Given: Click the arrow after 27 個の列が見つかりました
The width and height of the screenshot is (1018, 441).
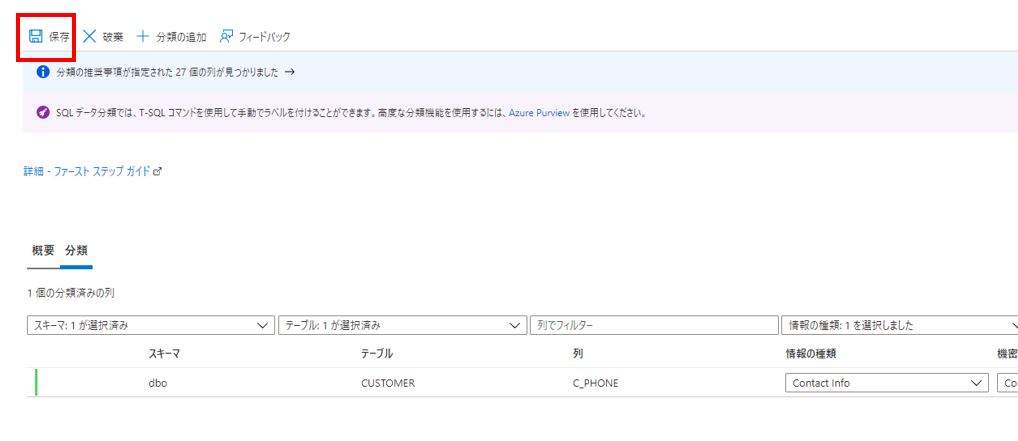Looking at the screenshot, I should (x=290, y=72).
